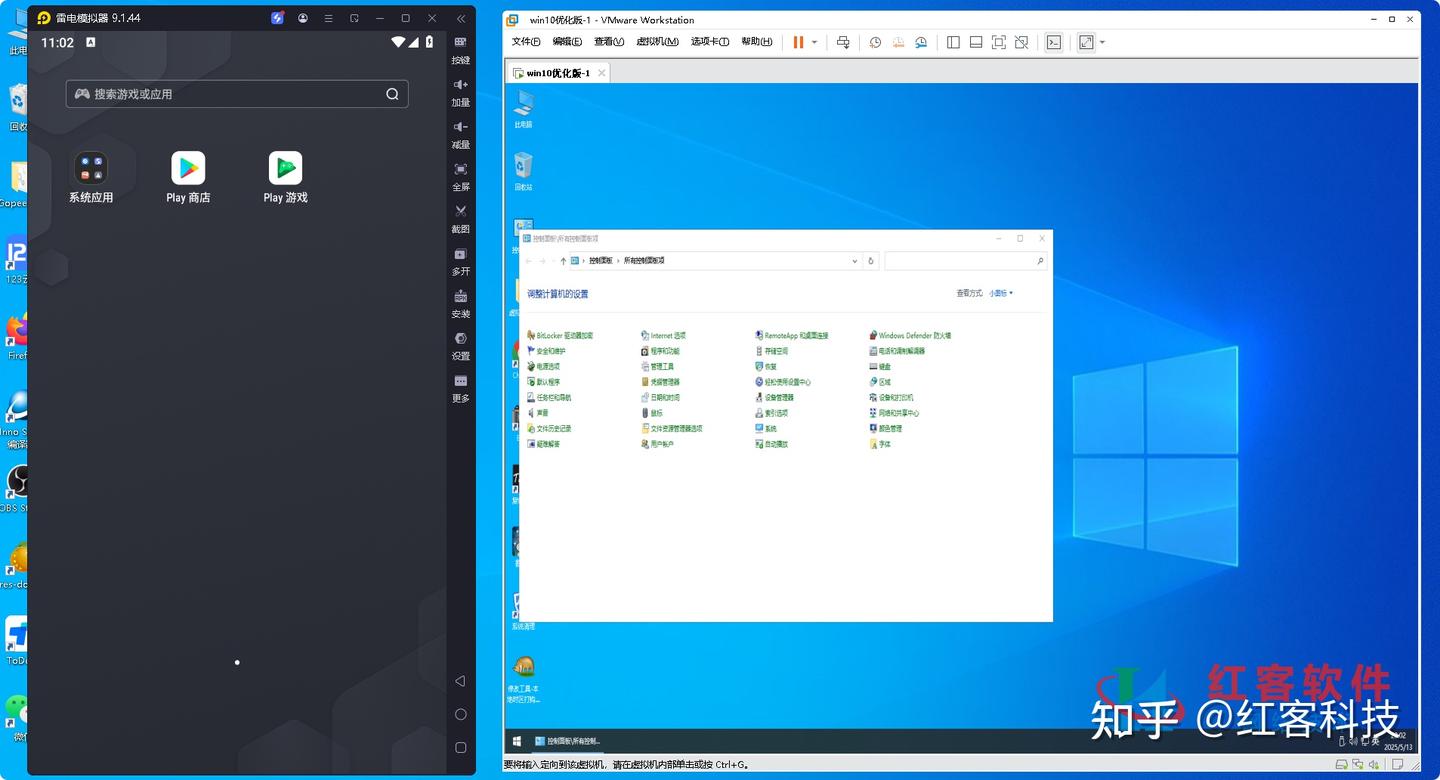Open BitLocker 驱动器加密

560,336
